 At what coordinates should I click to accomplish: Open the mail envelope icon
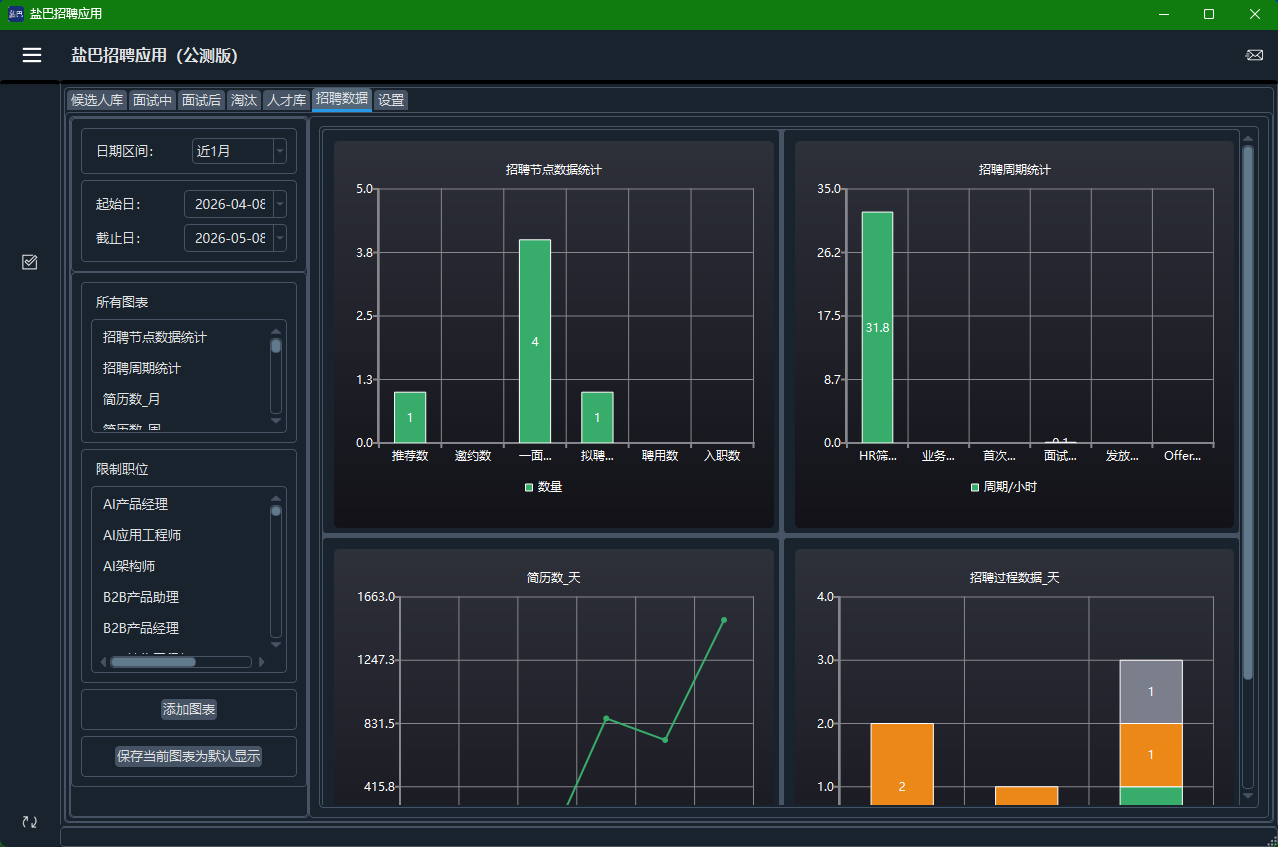[x=1254, y=55]
